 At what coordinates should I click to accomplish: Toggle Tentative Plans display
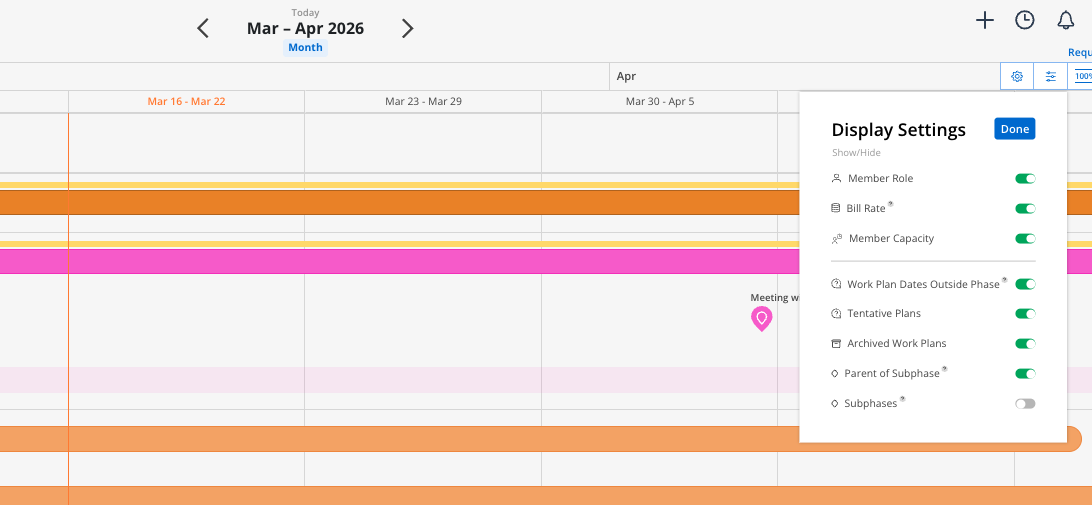1025,314
